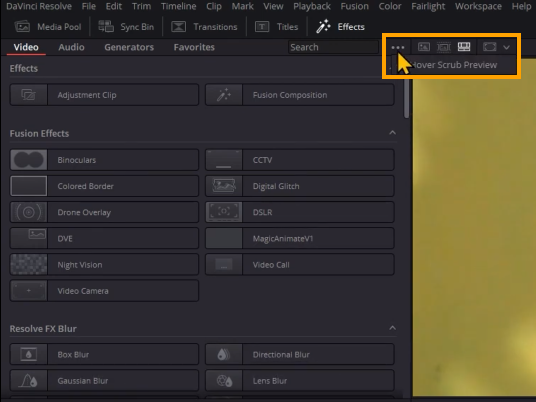Screen dimensions: 536x402
Task: Open the Effects panel
Action: (x=340, y=27)
